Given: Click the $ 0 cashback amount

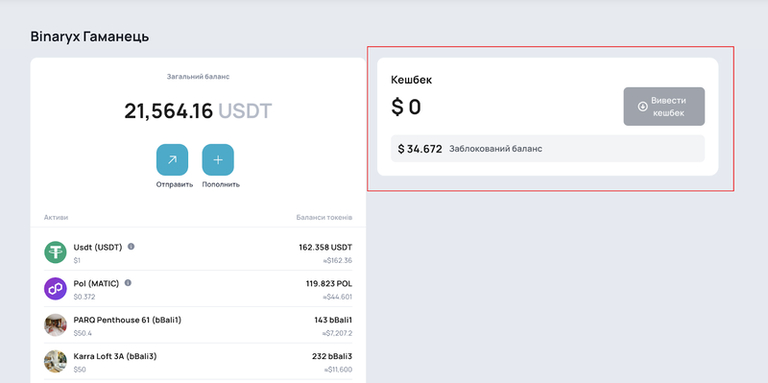Looking at the screenshot, I should click(406, 107).
